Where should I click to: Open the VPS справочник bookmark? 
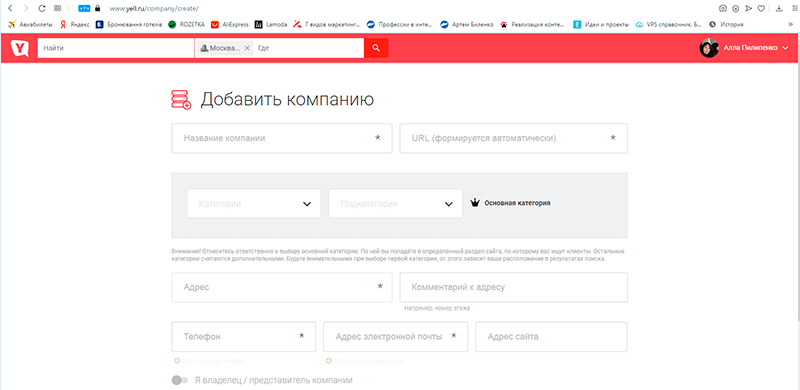point(668,24)
